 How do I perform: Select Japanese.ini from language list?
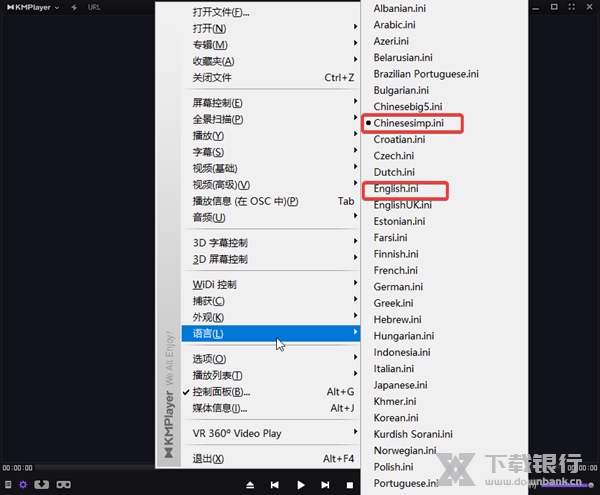(400, 385)
